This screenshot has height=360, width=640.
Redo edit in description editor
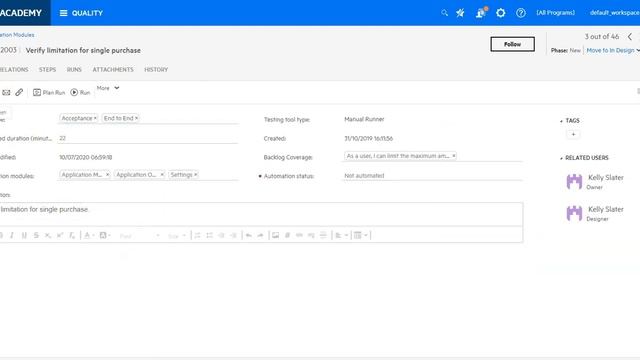tap(260, 236)
